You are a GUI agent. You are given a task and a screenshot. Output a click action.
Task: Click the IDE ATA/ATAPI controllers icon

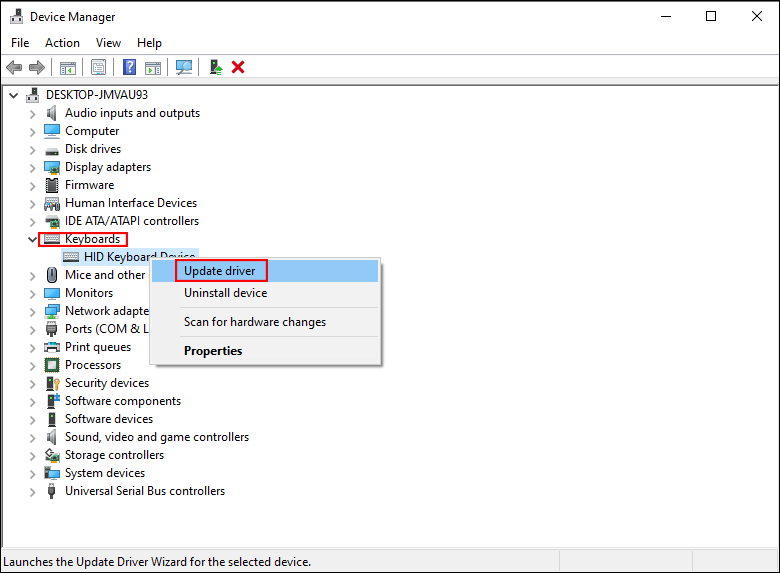[52, 221]
